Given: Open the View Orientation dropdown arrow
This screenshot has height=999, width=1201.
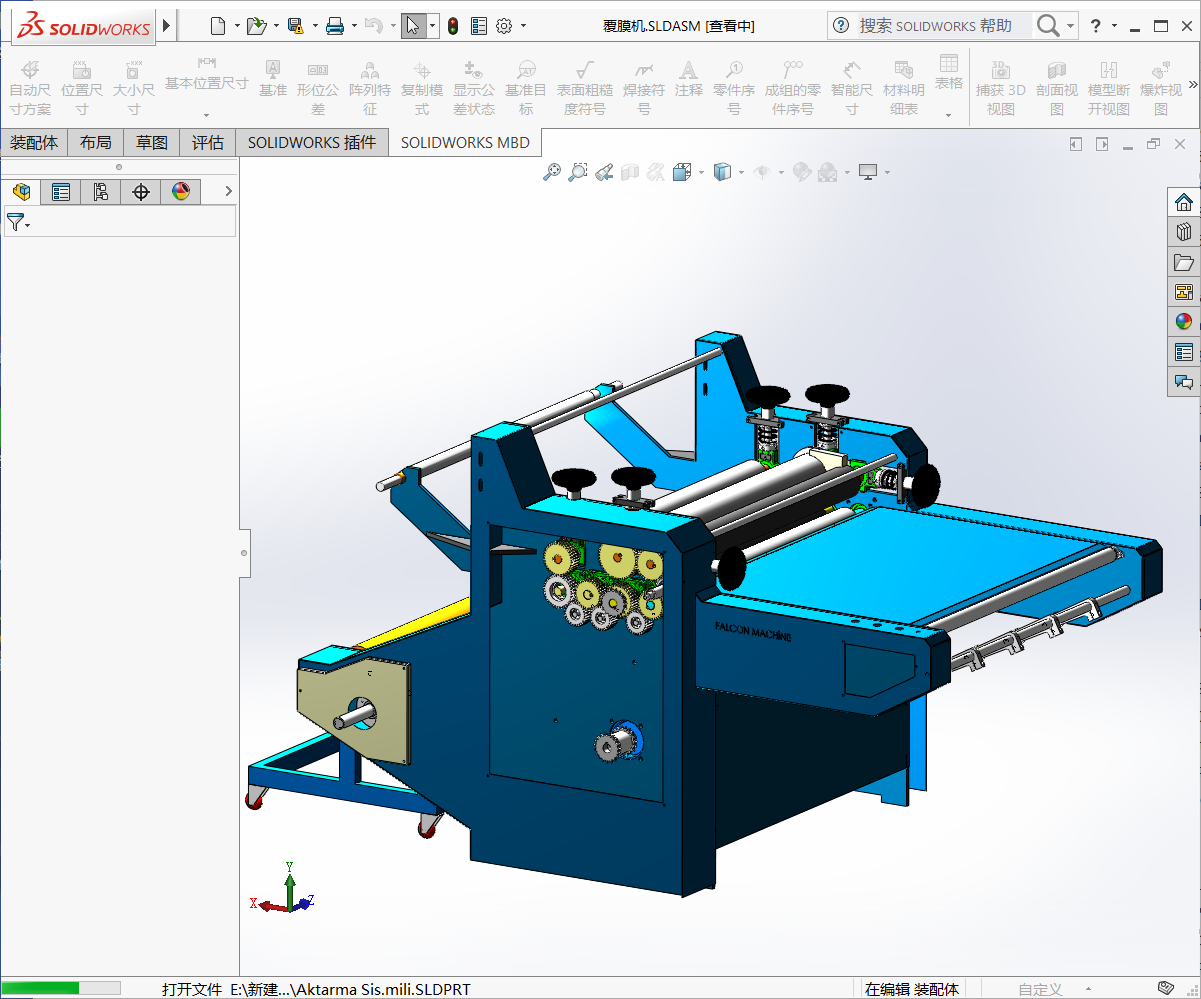Looking at the screenshot, I should click(701, 172).
